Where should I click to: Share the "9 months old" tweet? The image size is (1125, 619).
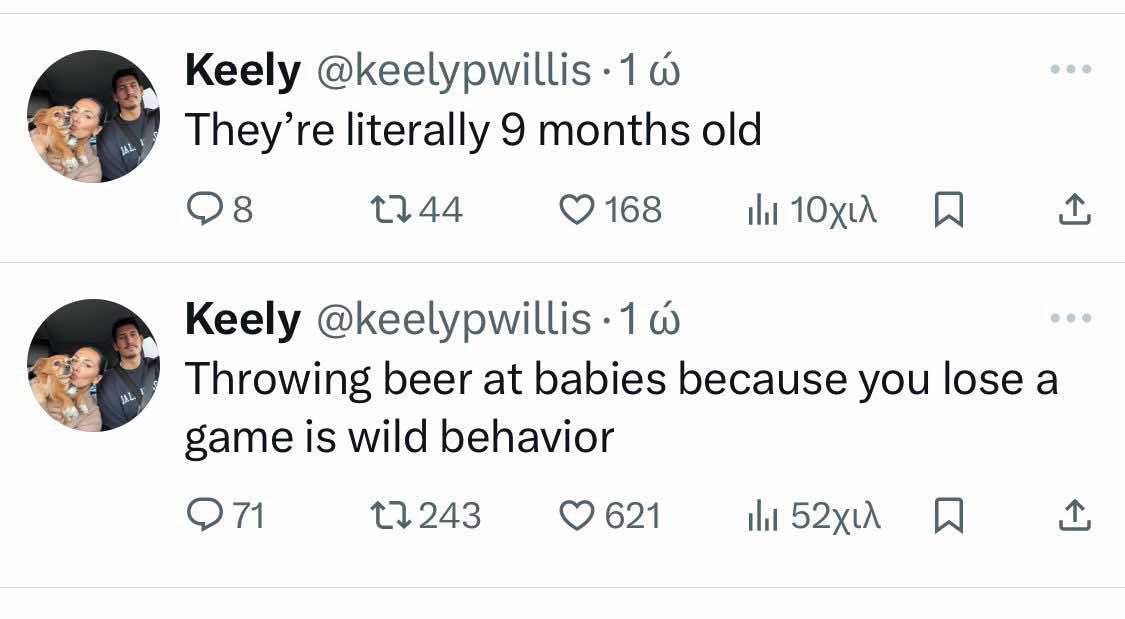[1072, 210]
